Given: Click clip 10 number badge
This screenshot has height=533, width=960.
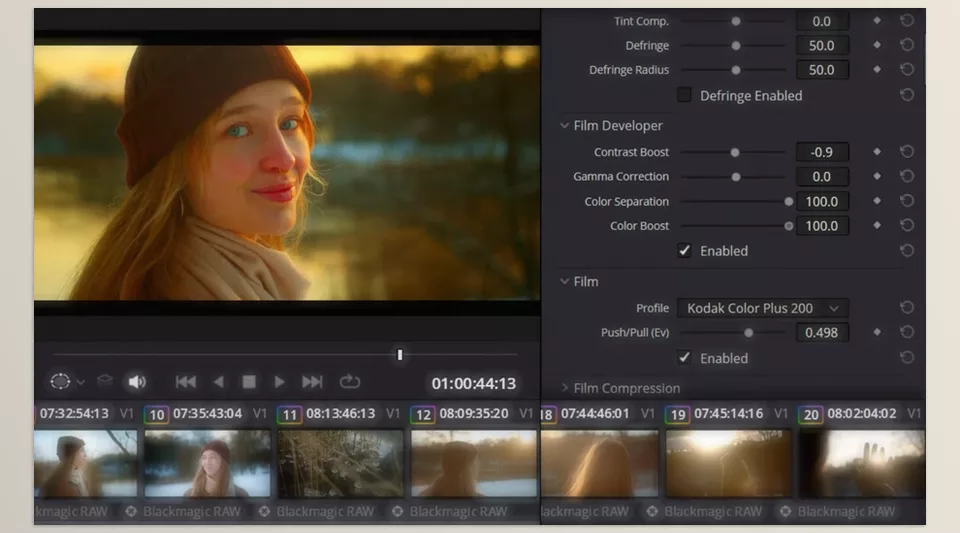Looking at the screenshot, I should (x=157, y=414).
